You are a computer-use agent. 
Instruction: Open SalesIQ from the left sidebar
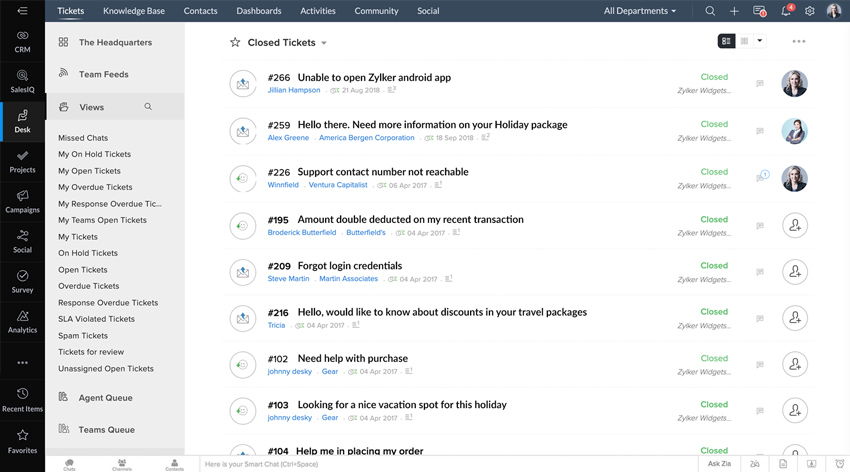tap(22, 81)
